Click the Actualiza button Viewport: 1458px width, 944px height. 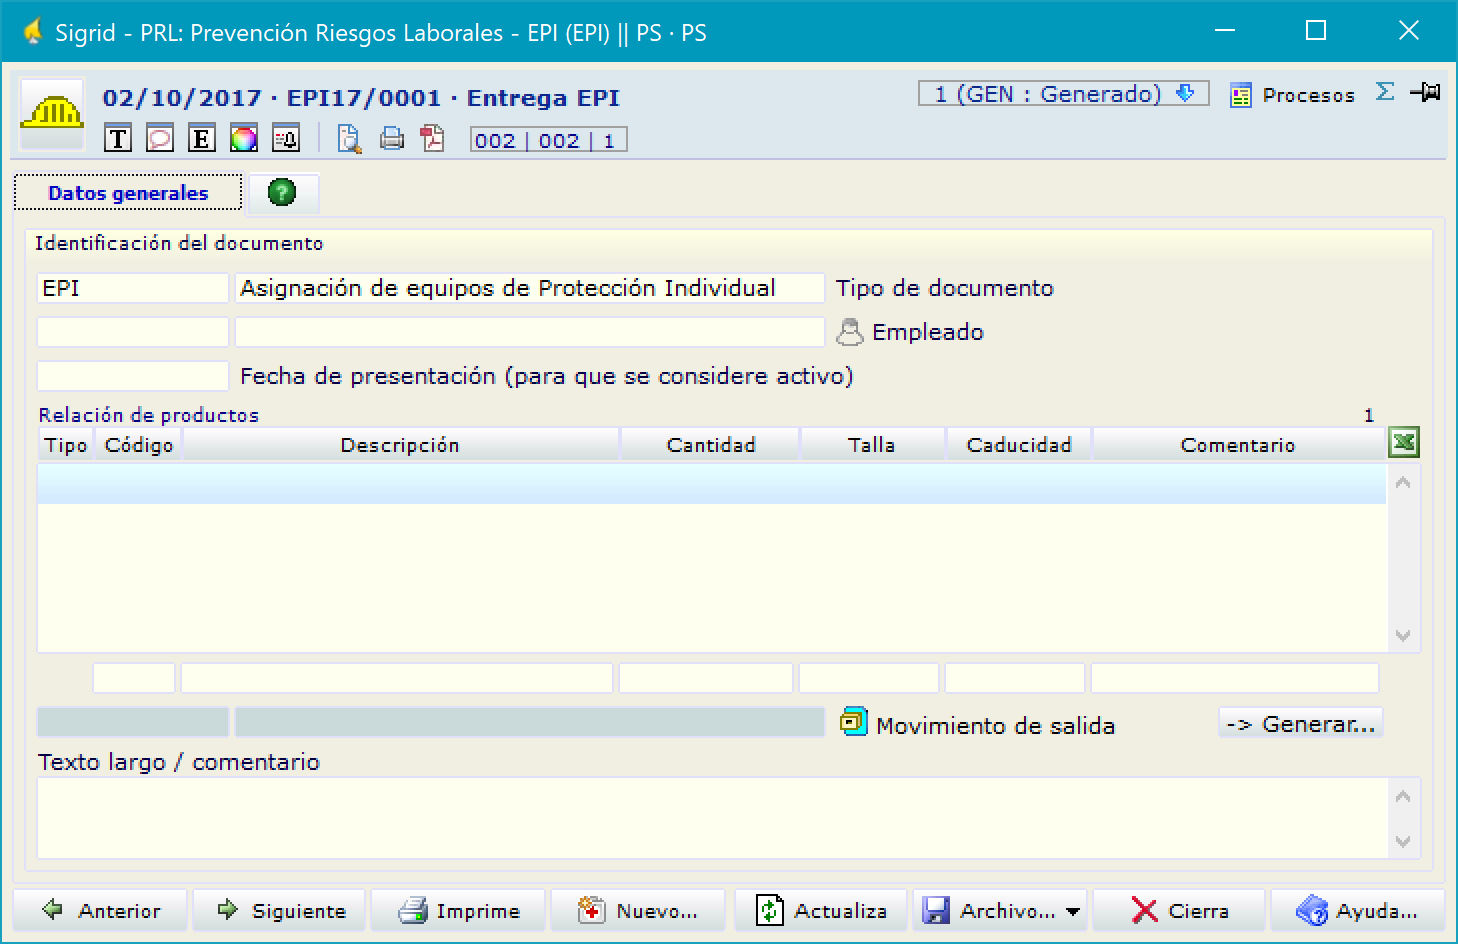(x=821, y=911)
